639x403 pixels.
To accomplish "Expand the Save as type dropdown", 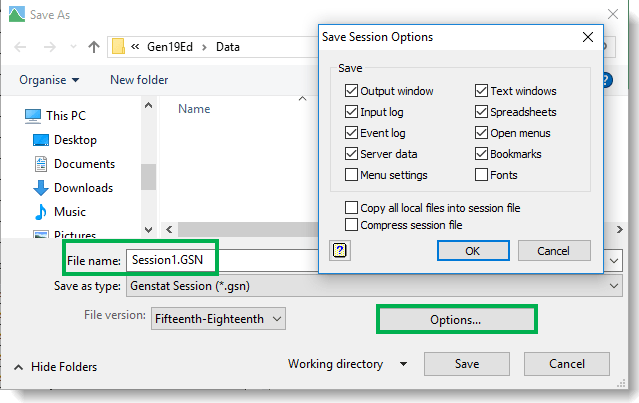I will [x=614, y=285].
